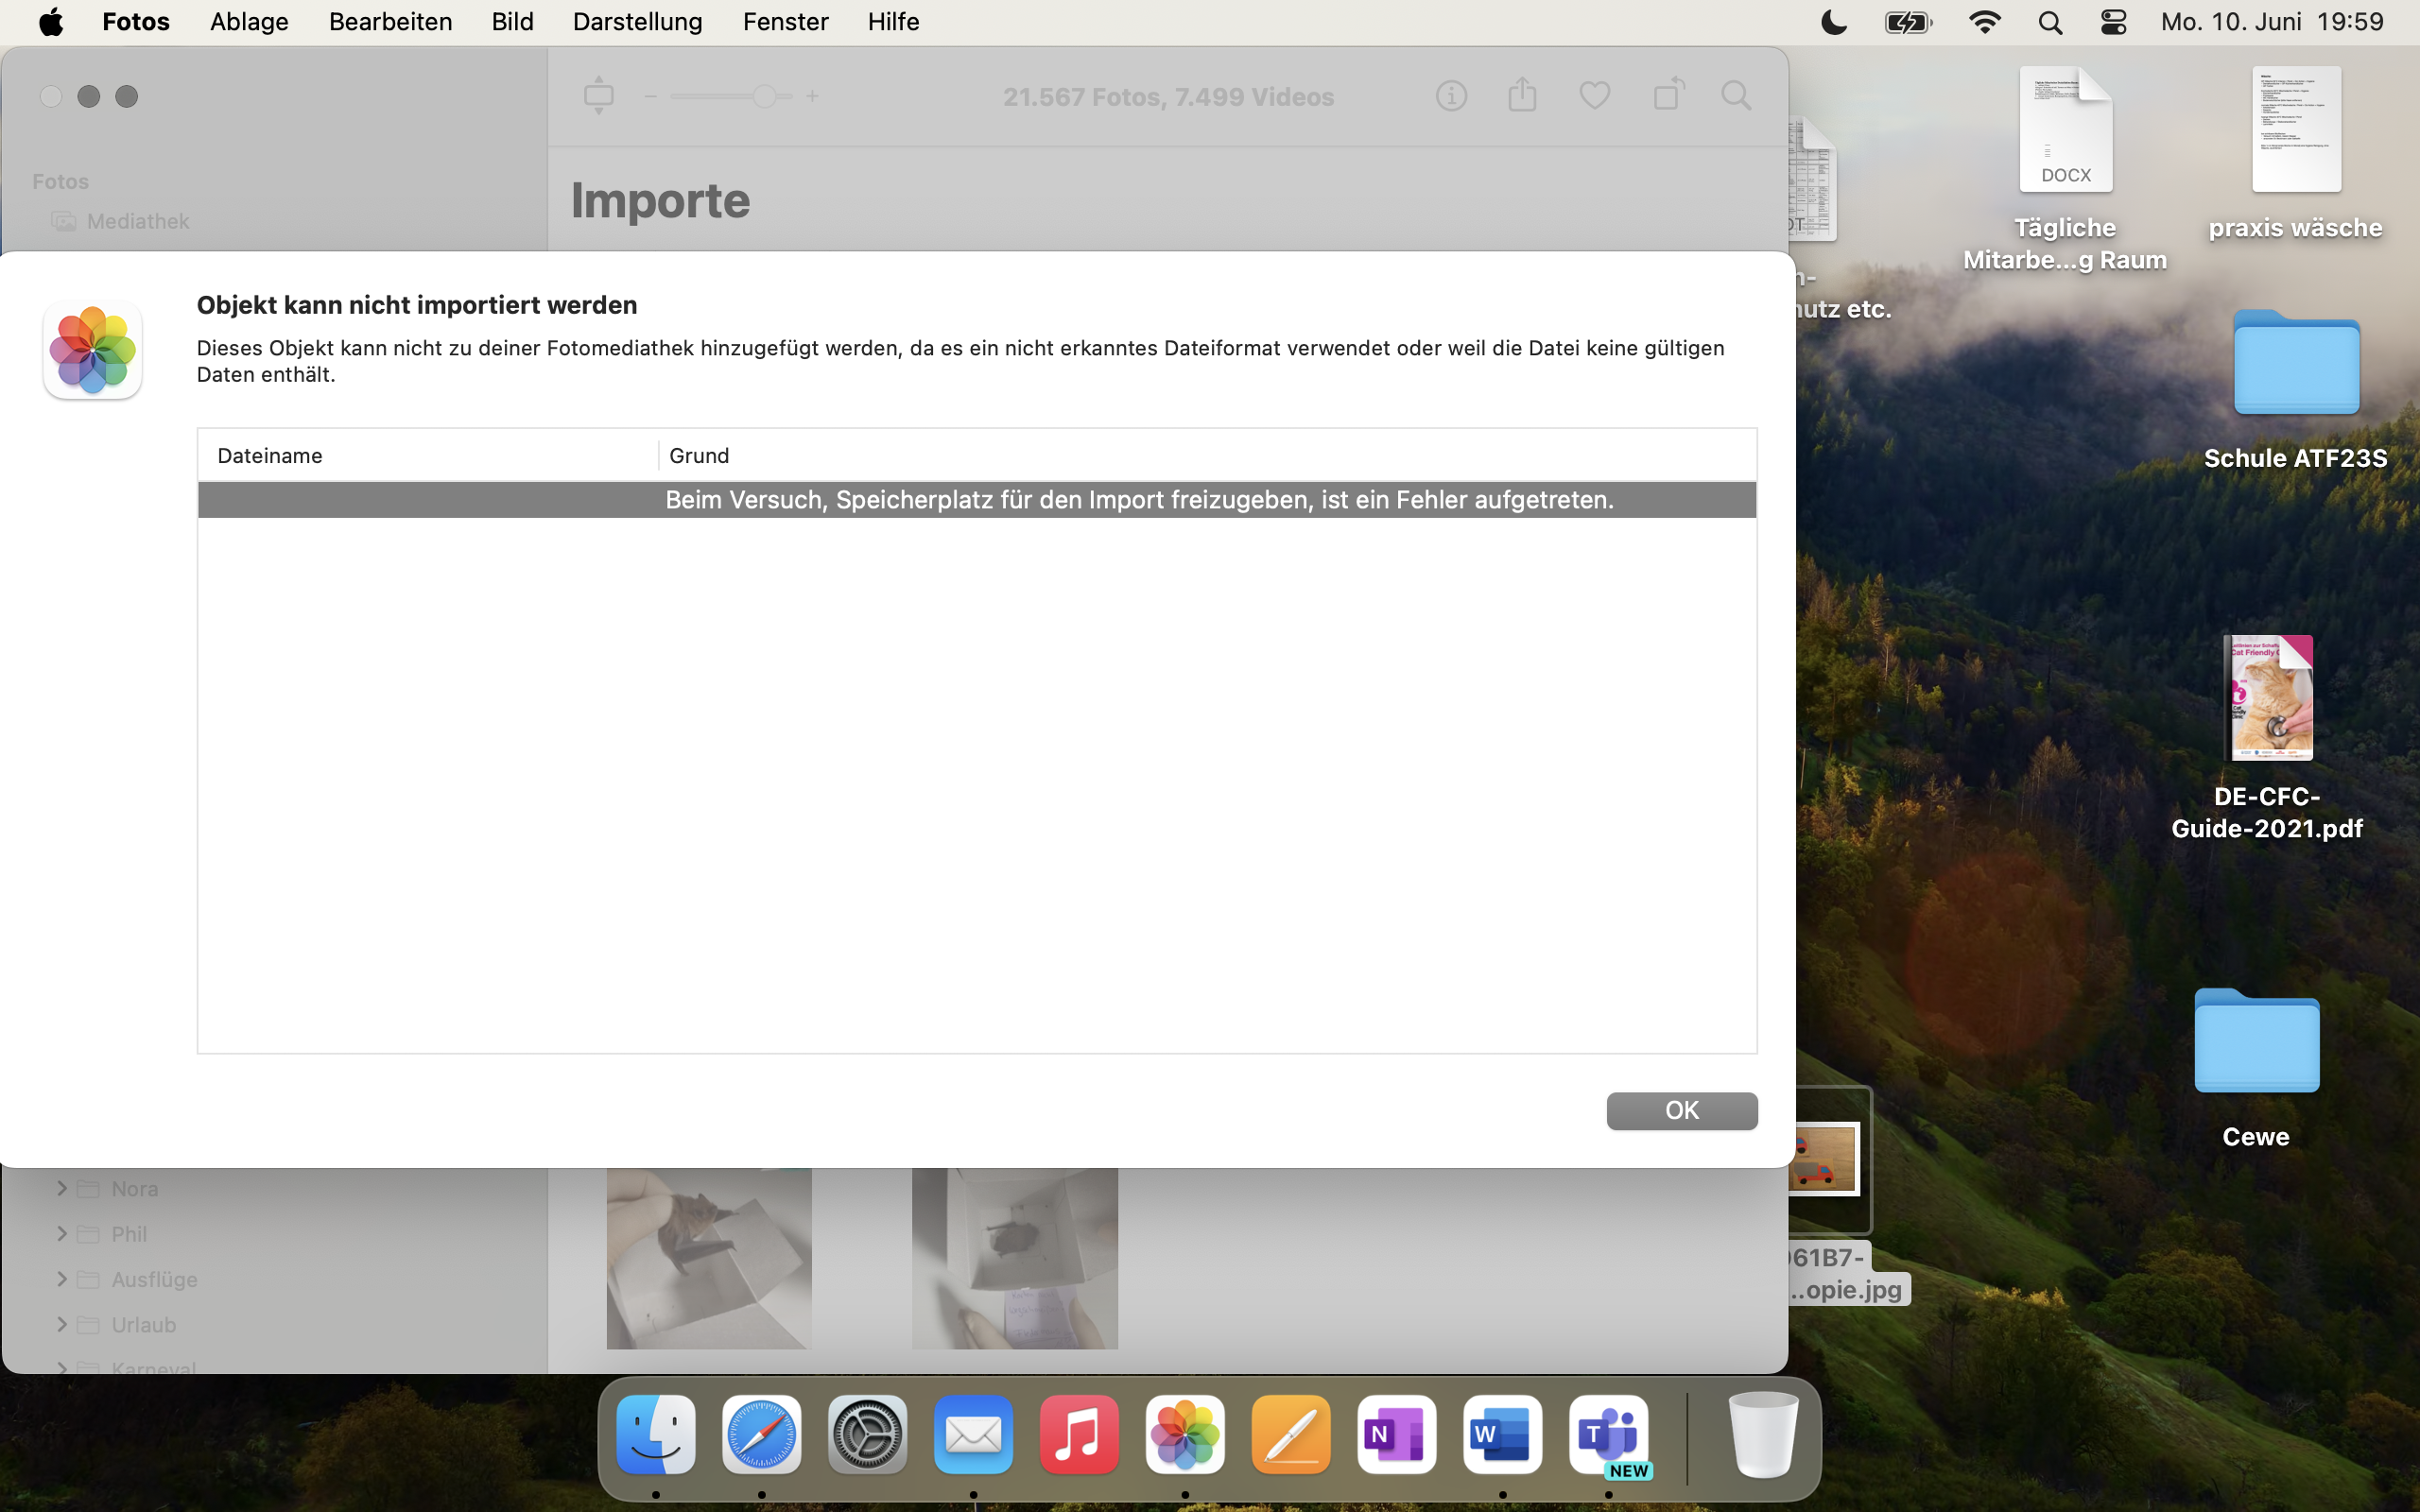
Task: Expand the Nora folder
Action: pos(62,1188)
